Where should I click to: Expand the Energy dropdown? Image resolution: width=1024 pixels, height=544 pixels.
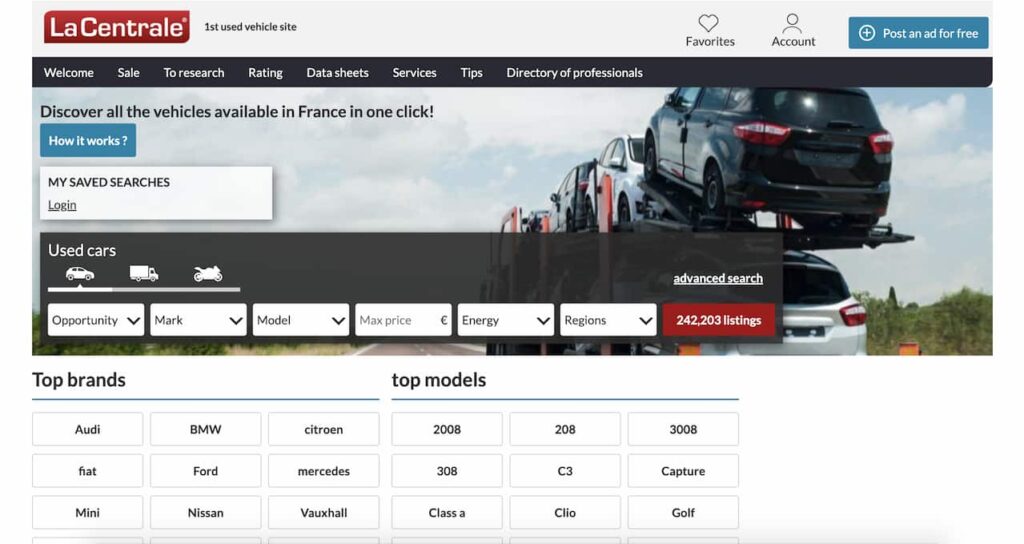tap(506, 320)
